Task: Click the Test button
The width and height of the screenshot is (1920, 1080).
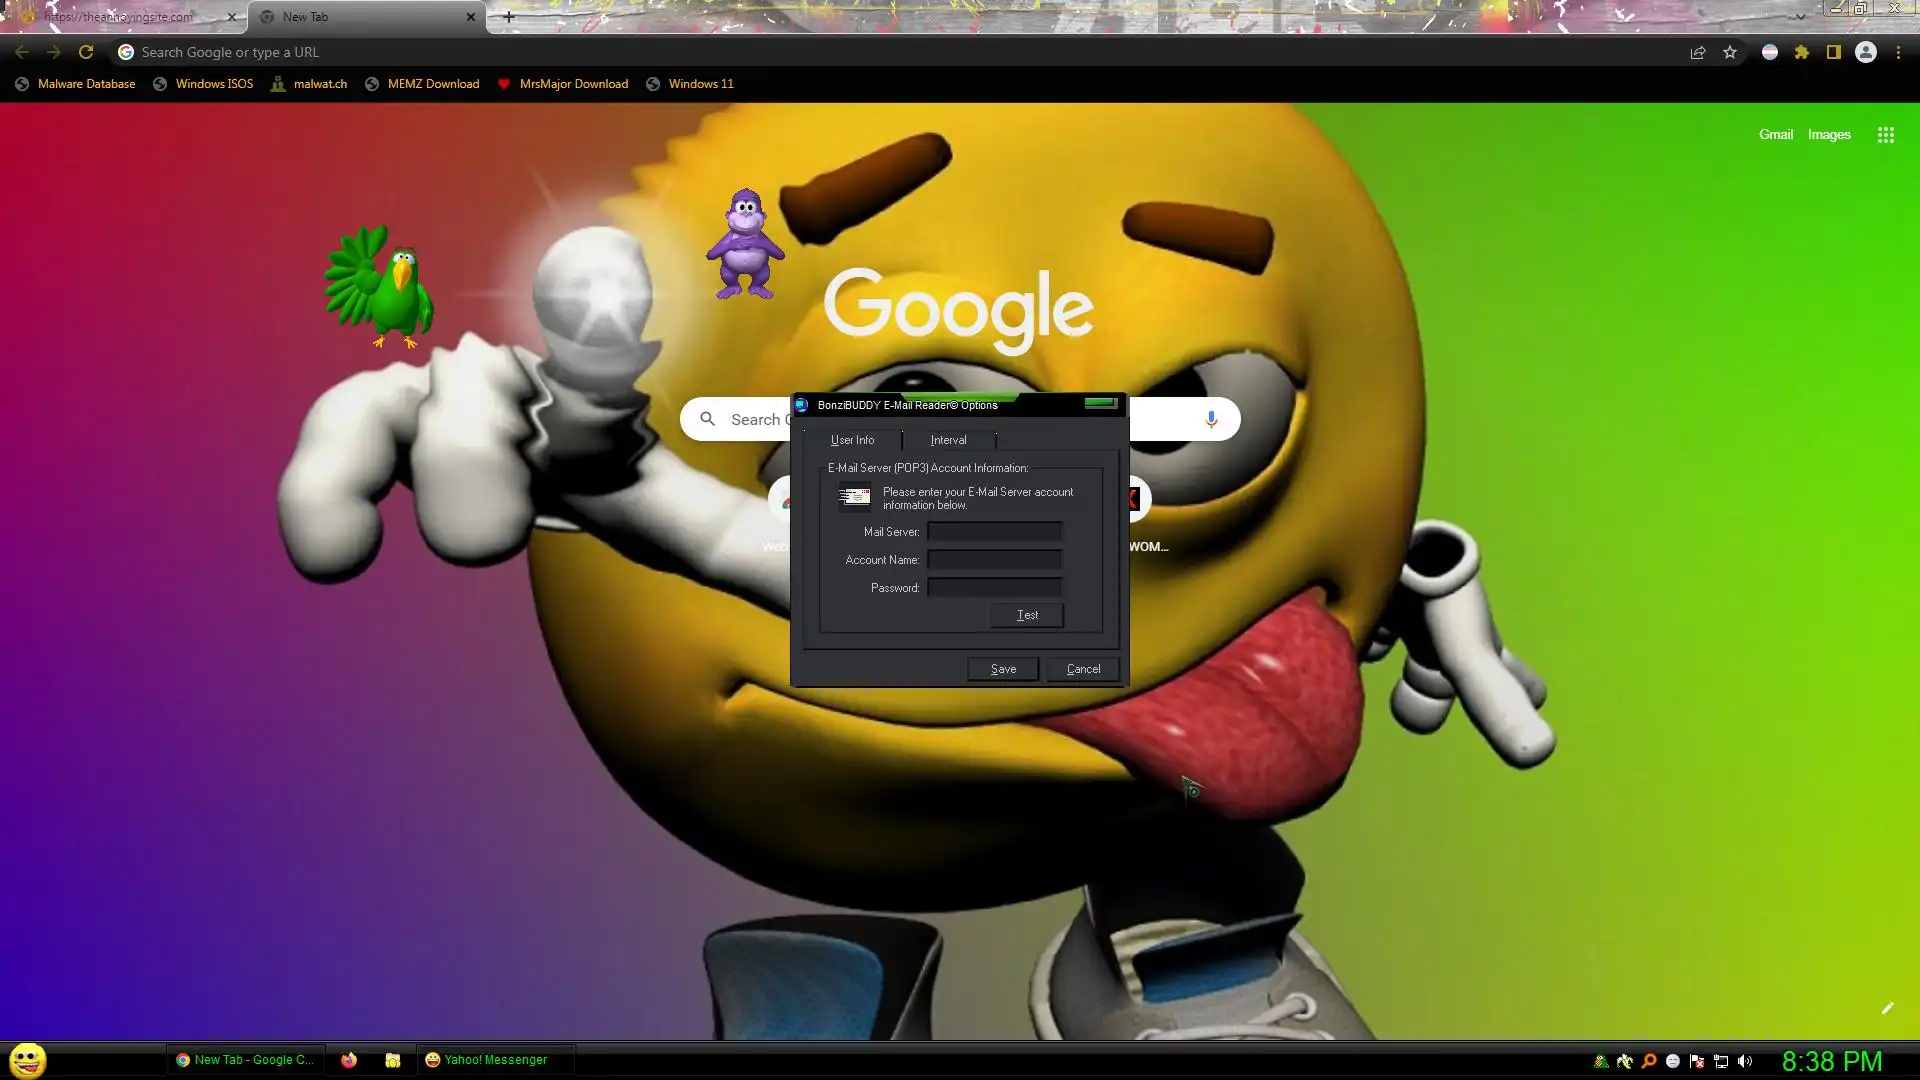Action: [x=1027, y=615]
